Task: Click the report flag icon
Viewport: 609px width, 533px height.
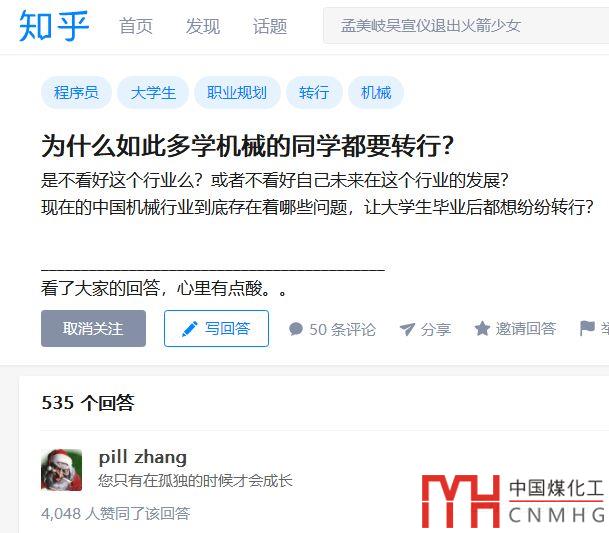Action: 587,328
